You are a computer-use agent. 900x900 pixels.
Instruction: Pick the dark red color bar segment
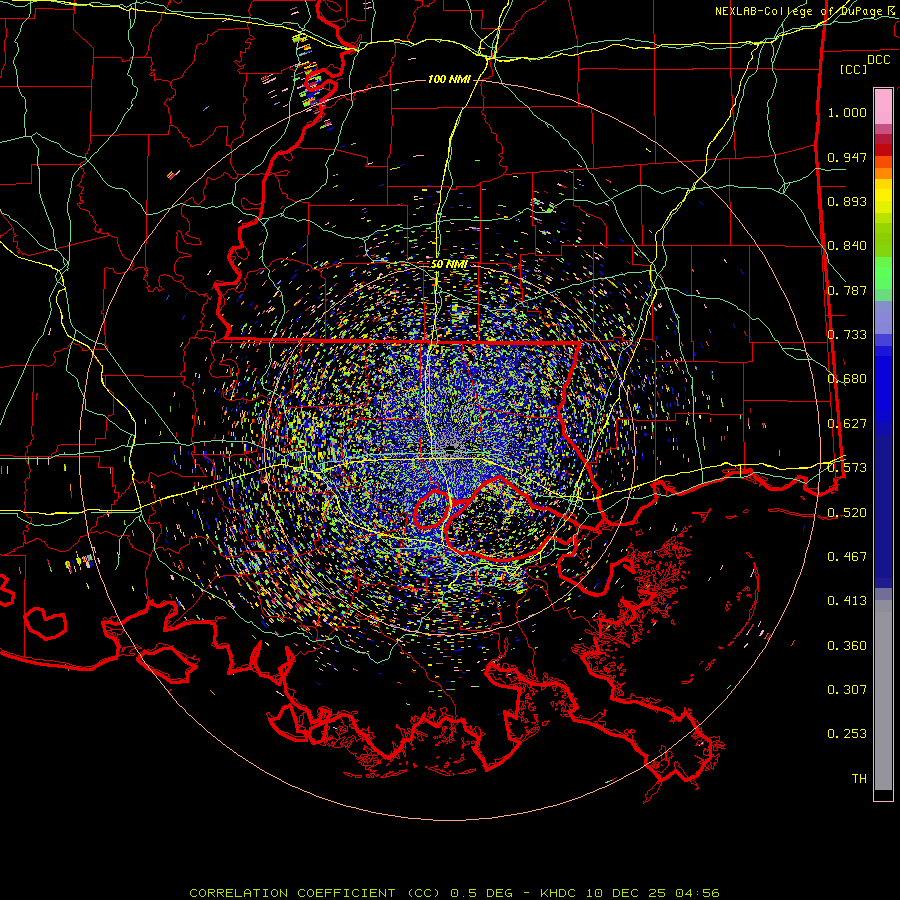[883, 149]
